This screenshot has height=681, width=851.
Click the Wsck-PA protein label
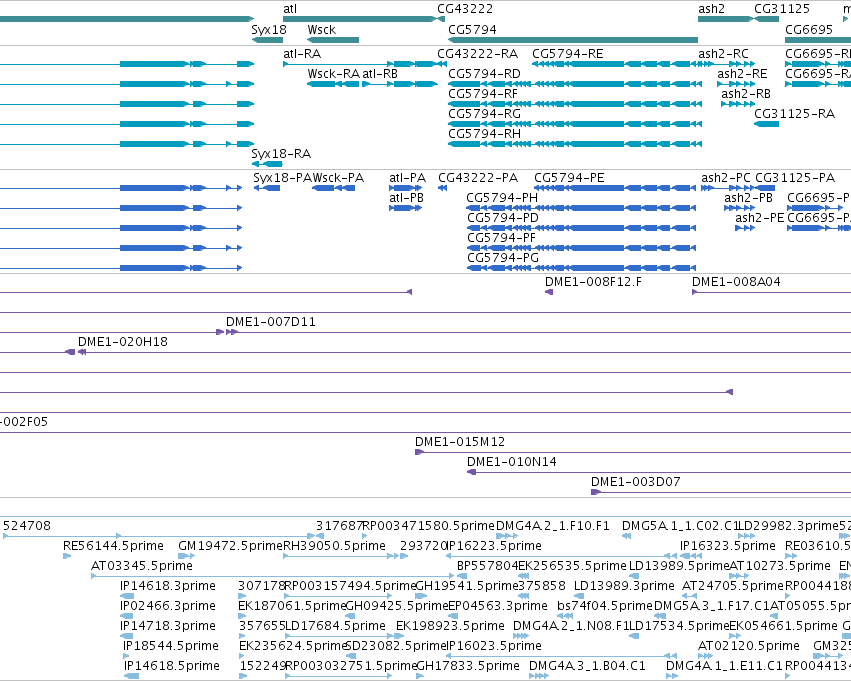[x=339, y=178]
